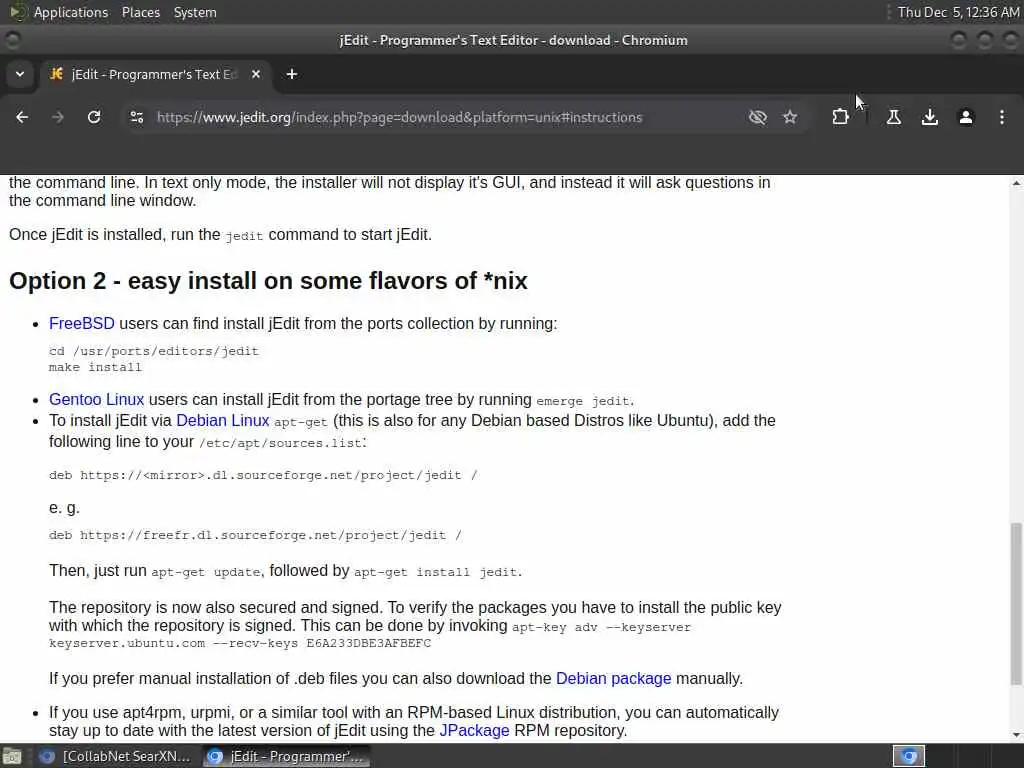Open the System menu
Image resolution: width=1024 pixels, height=768 pixels.
(x=195, y=12)
